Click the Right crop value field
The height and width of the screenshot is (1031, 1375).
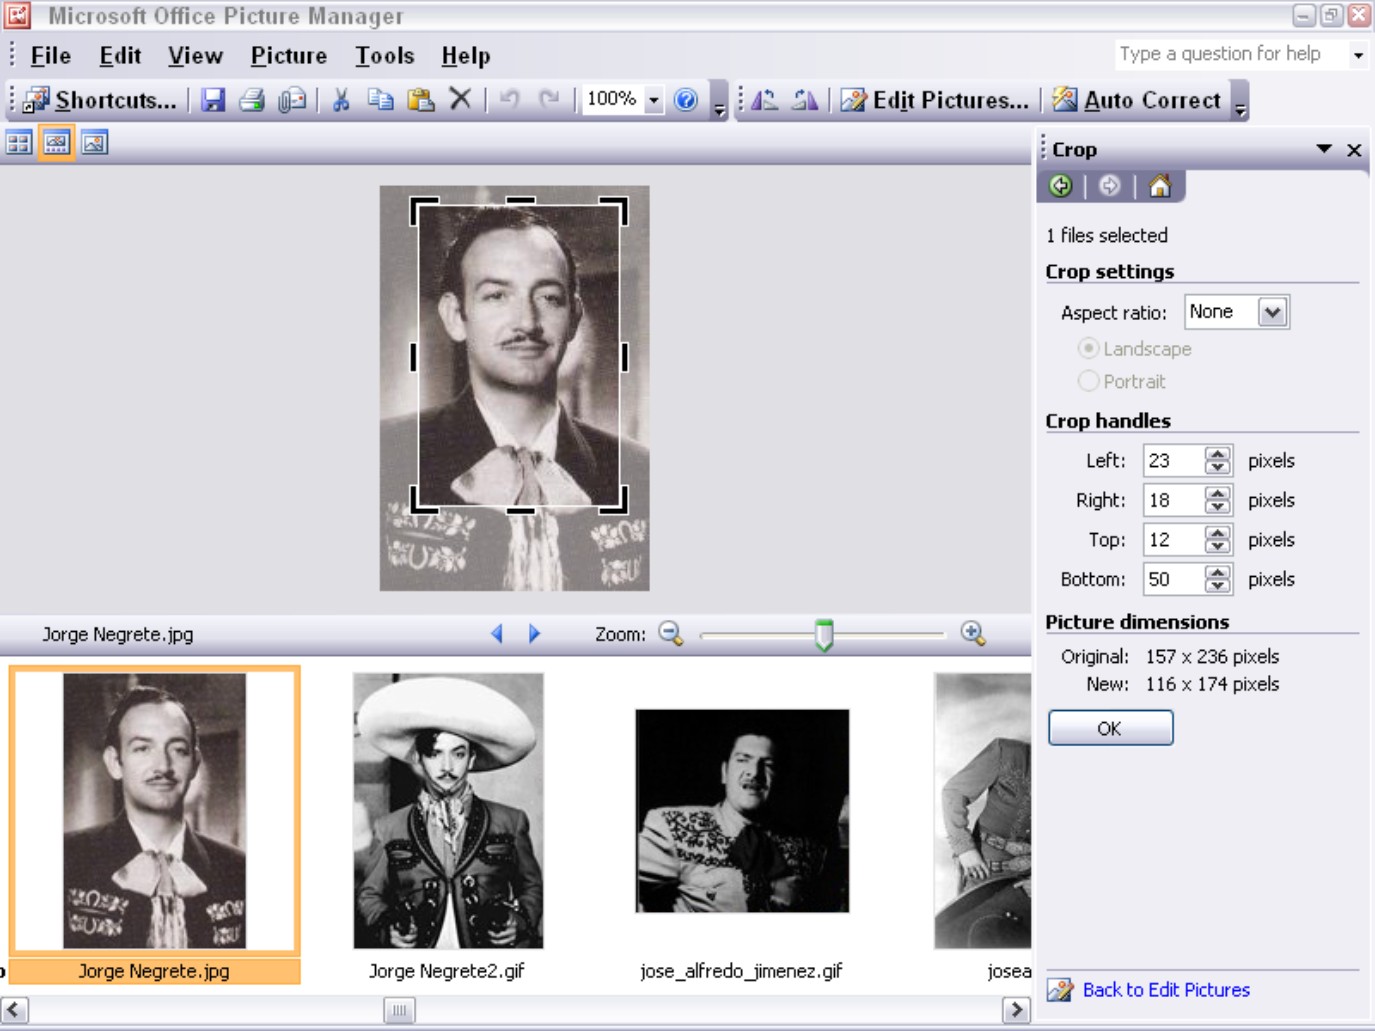point(1175,500)
